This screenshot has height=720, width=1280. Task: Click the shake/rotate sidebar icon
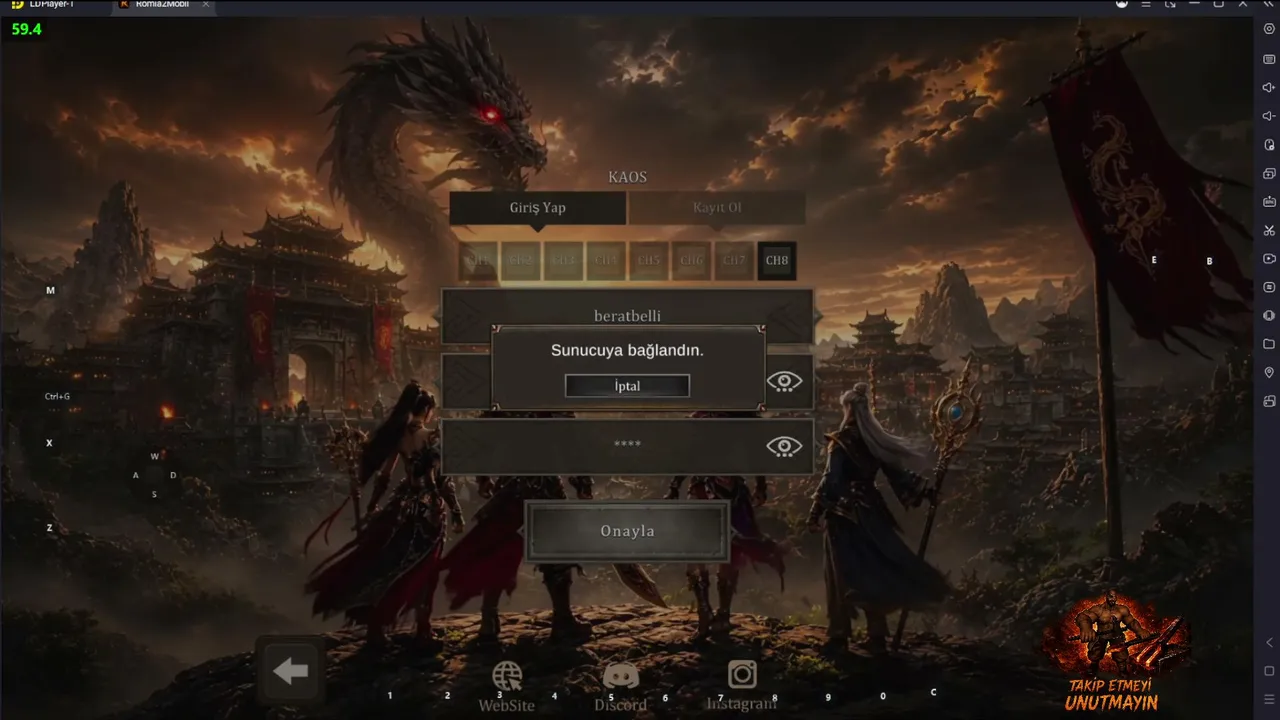tap(1269, 315)
